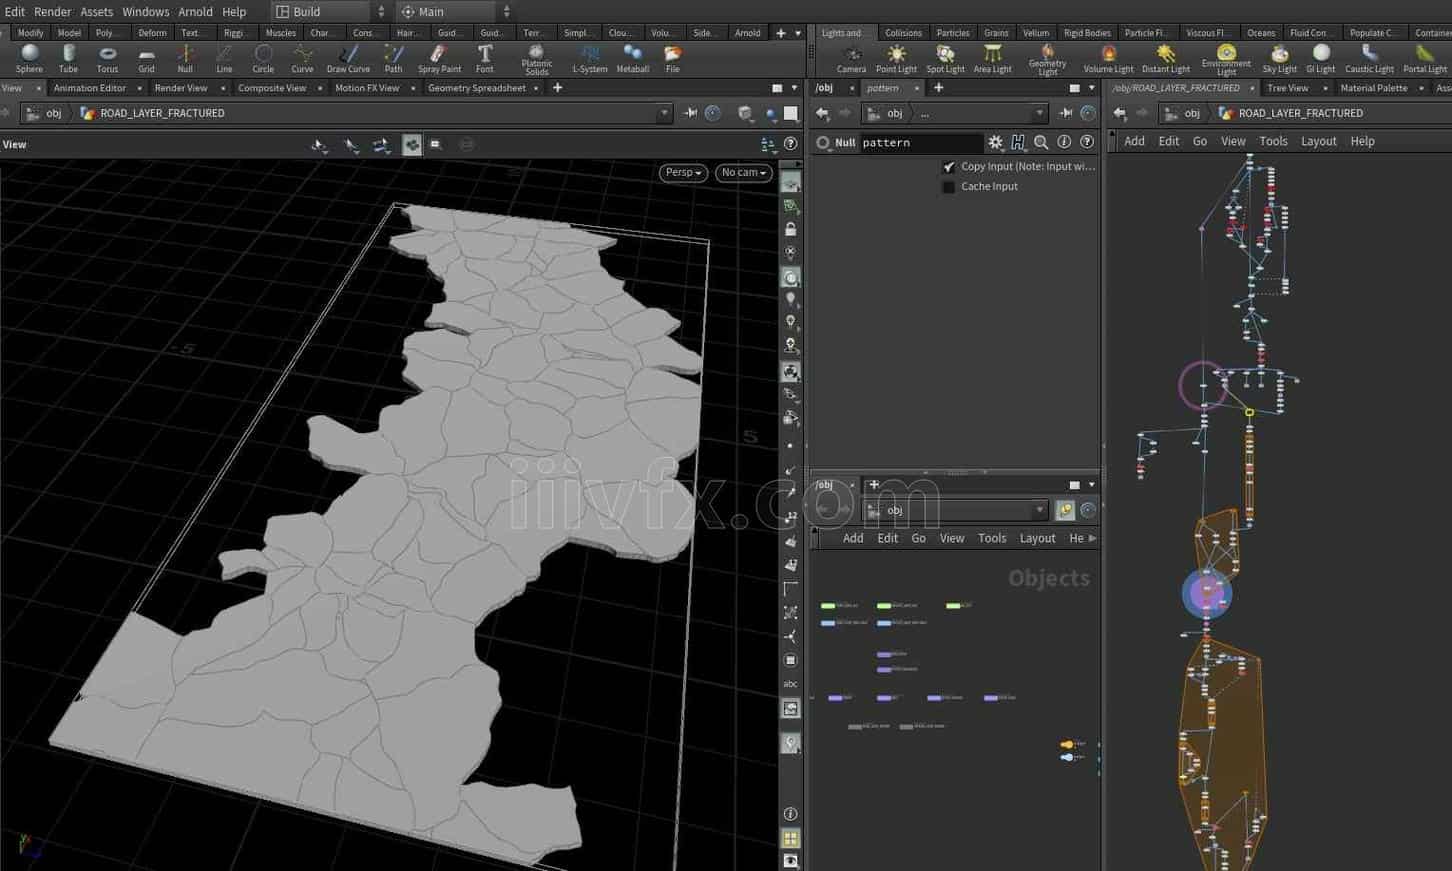Viewport: 1452px width, 871px height.
Task: Switch to the Geometry Spreadsheet tab
Action: [x=477, y=88]
